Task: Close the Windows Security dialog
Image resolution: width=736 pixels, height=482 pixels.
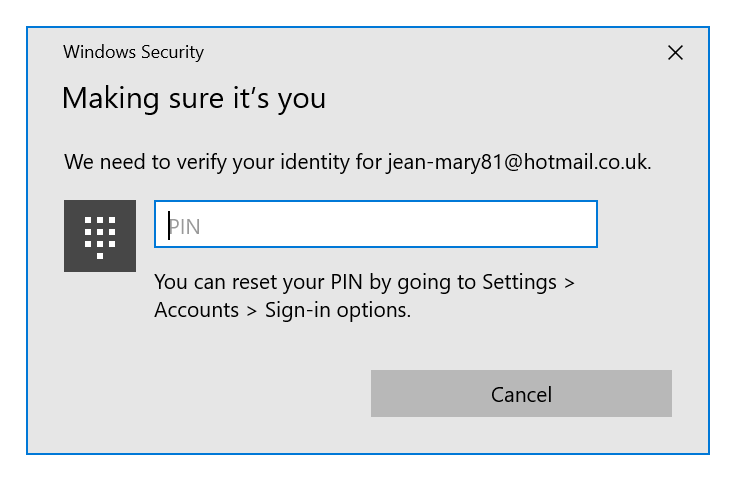Action: click(x=675, y=53)
